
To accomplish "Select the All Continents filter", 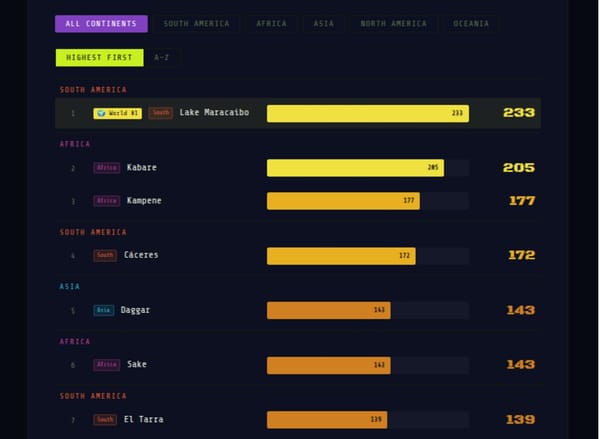I will (101, 24).
